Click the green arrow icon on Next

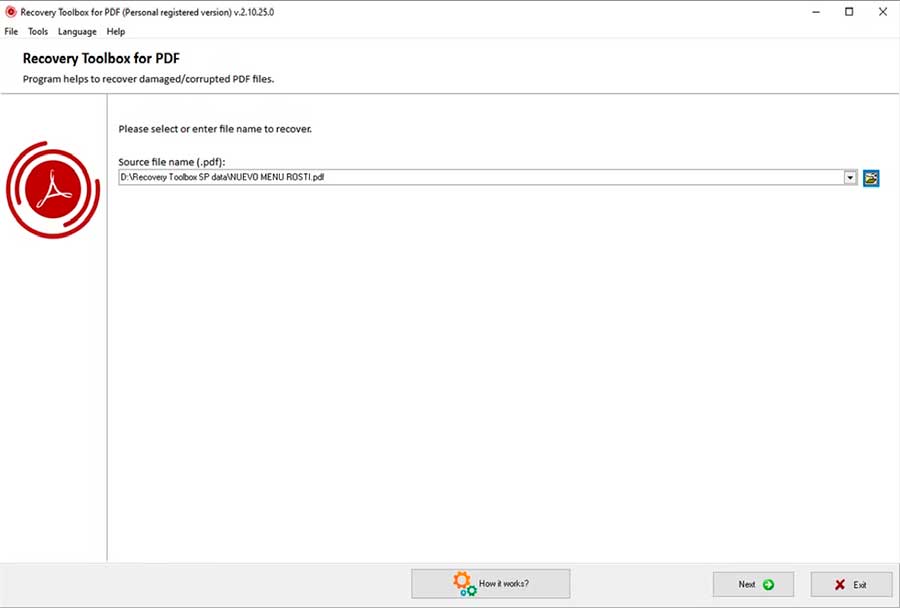pyautogui.click(x=768, y=585)
